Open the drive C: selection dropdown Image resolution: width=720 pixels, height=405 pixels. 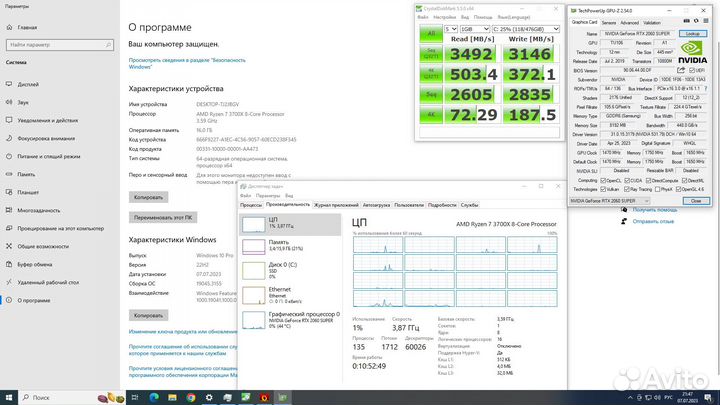coord(526,29)
